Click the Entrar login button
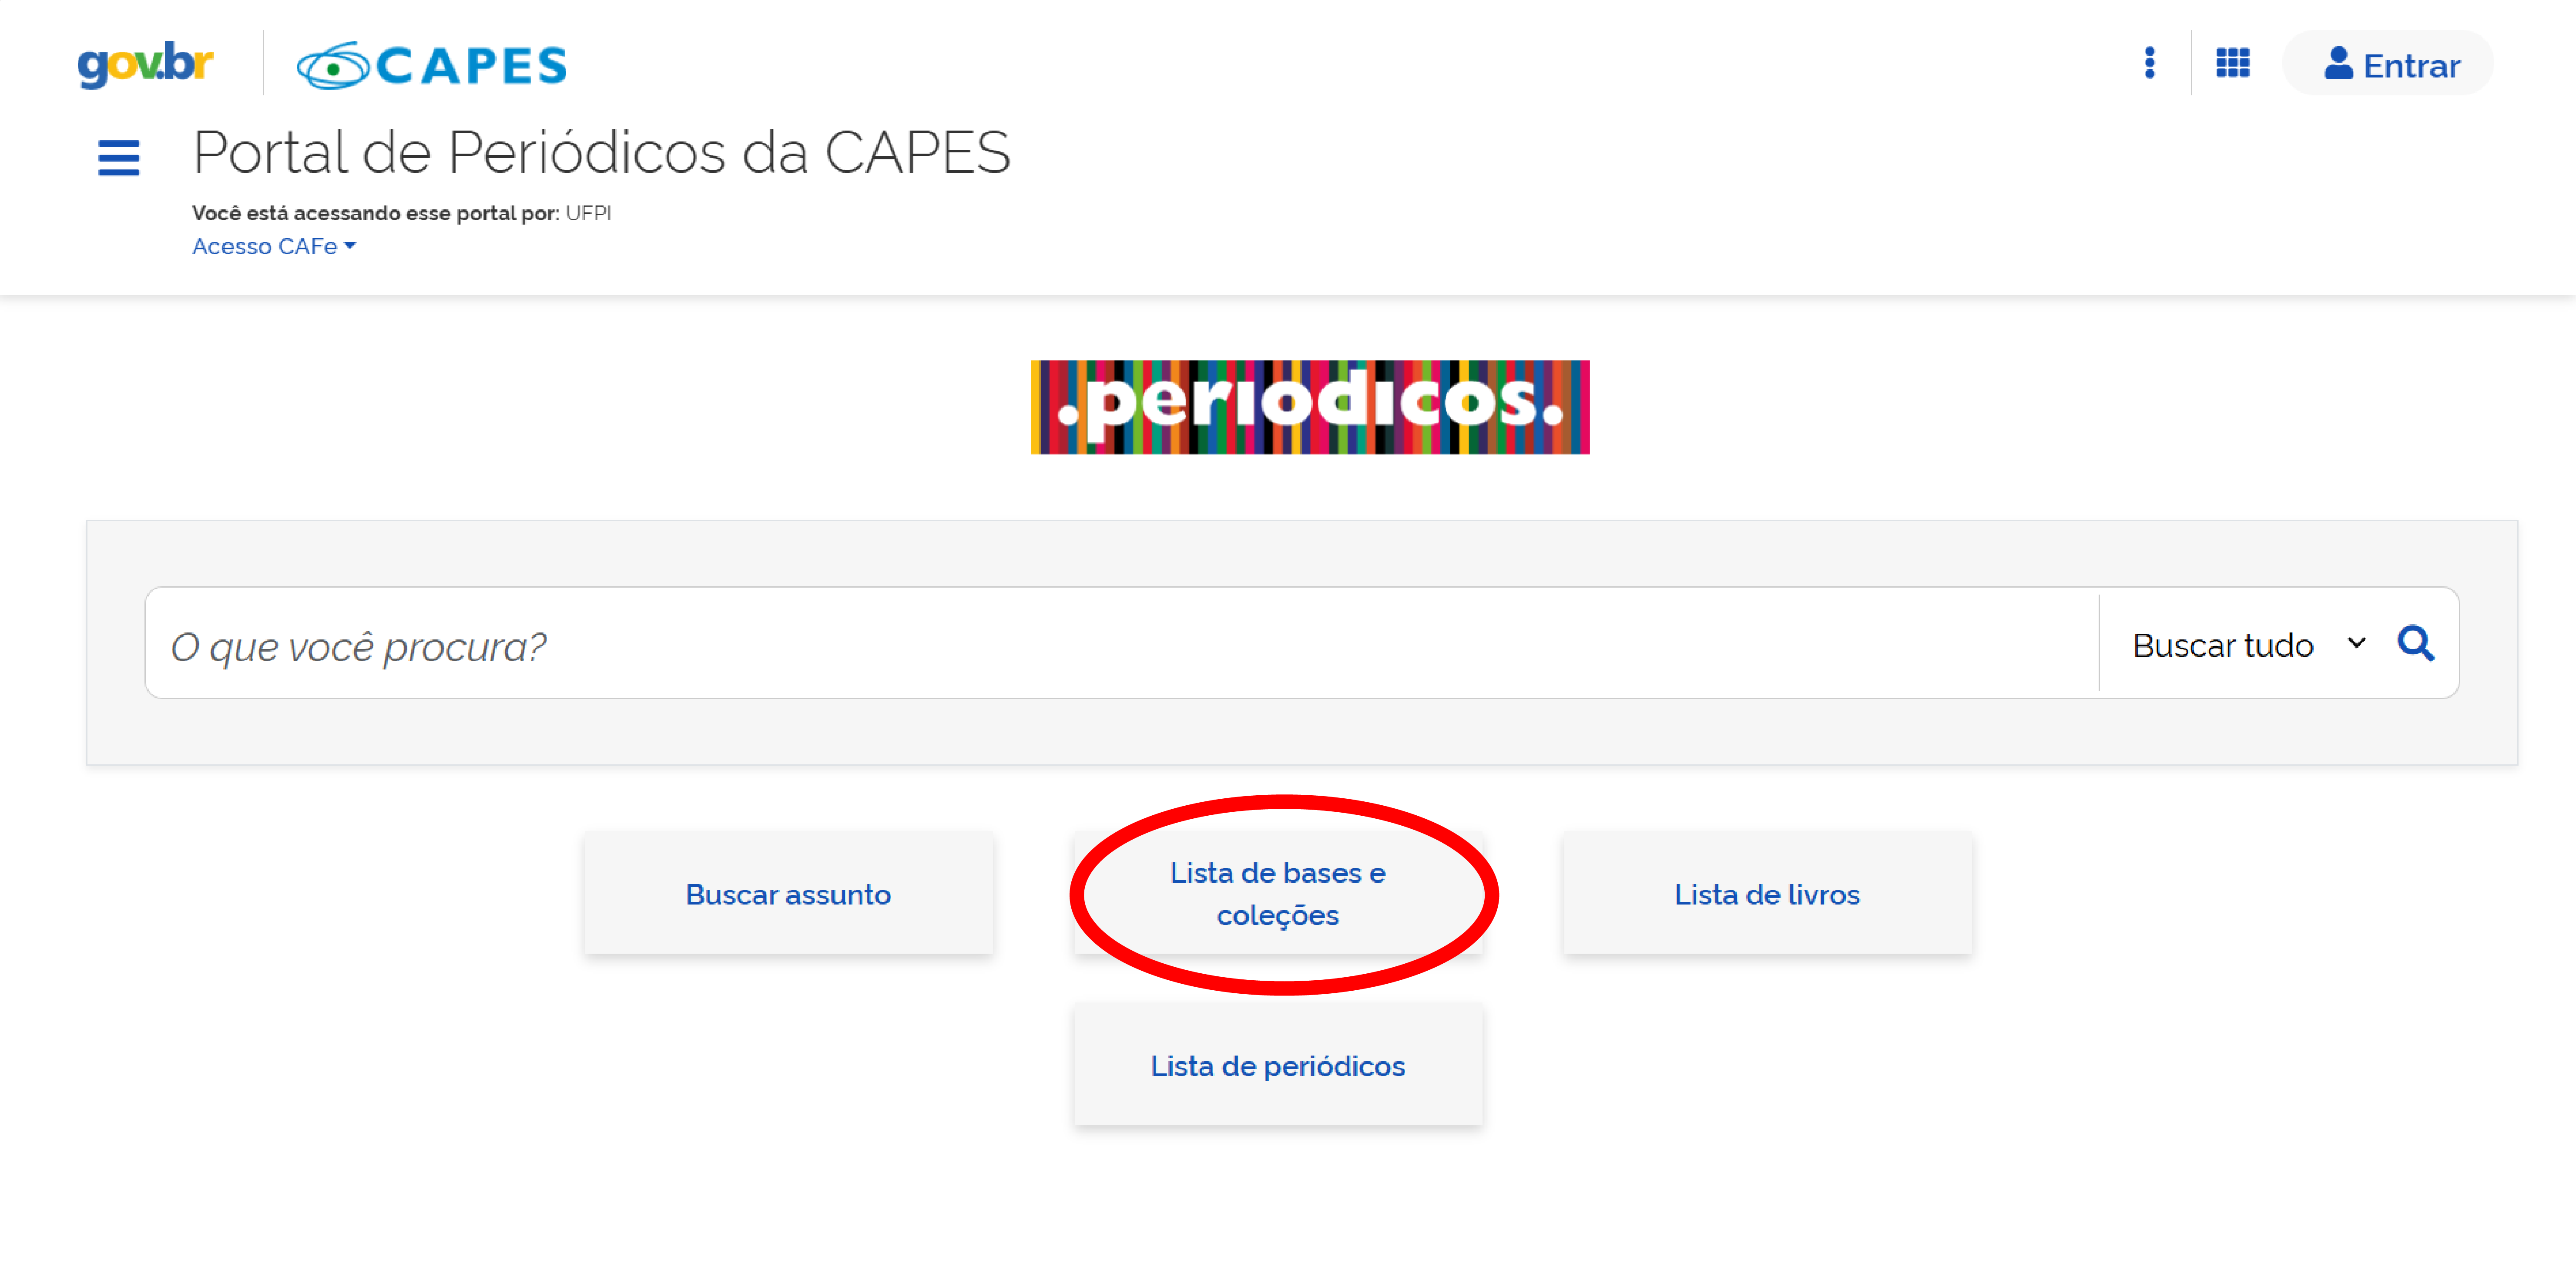 pyautogui.click(x=2388, y=64)
